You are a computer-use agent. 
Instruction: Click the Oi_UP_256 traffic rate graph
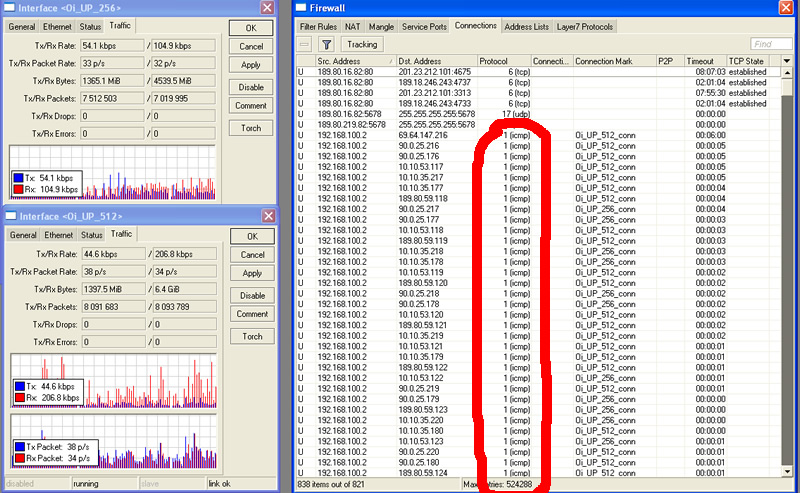click(112, 172)
